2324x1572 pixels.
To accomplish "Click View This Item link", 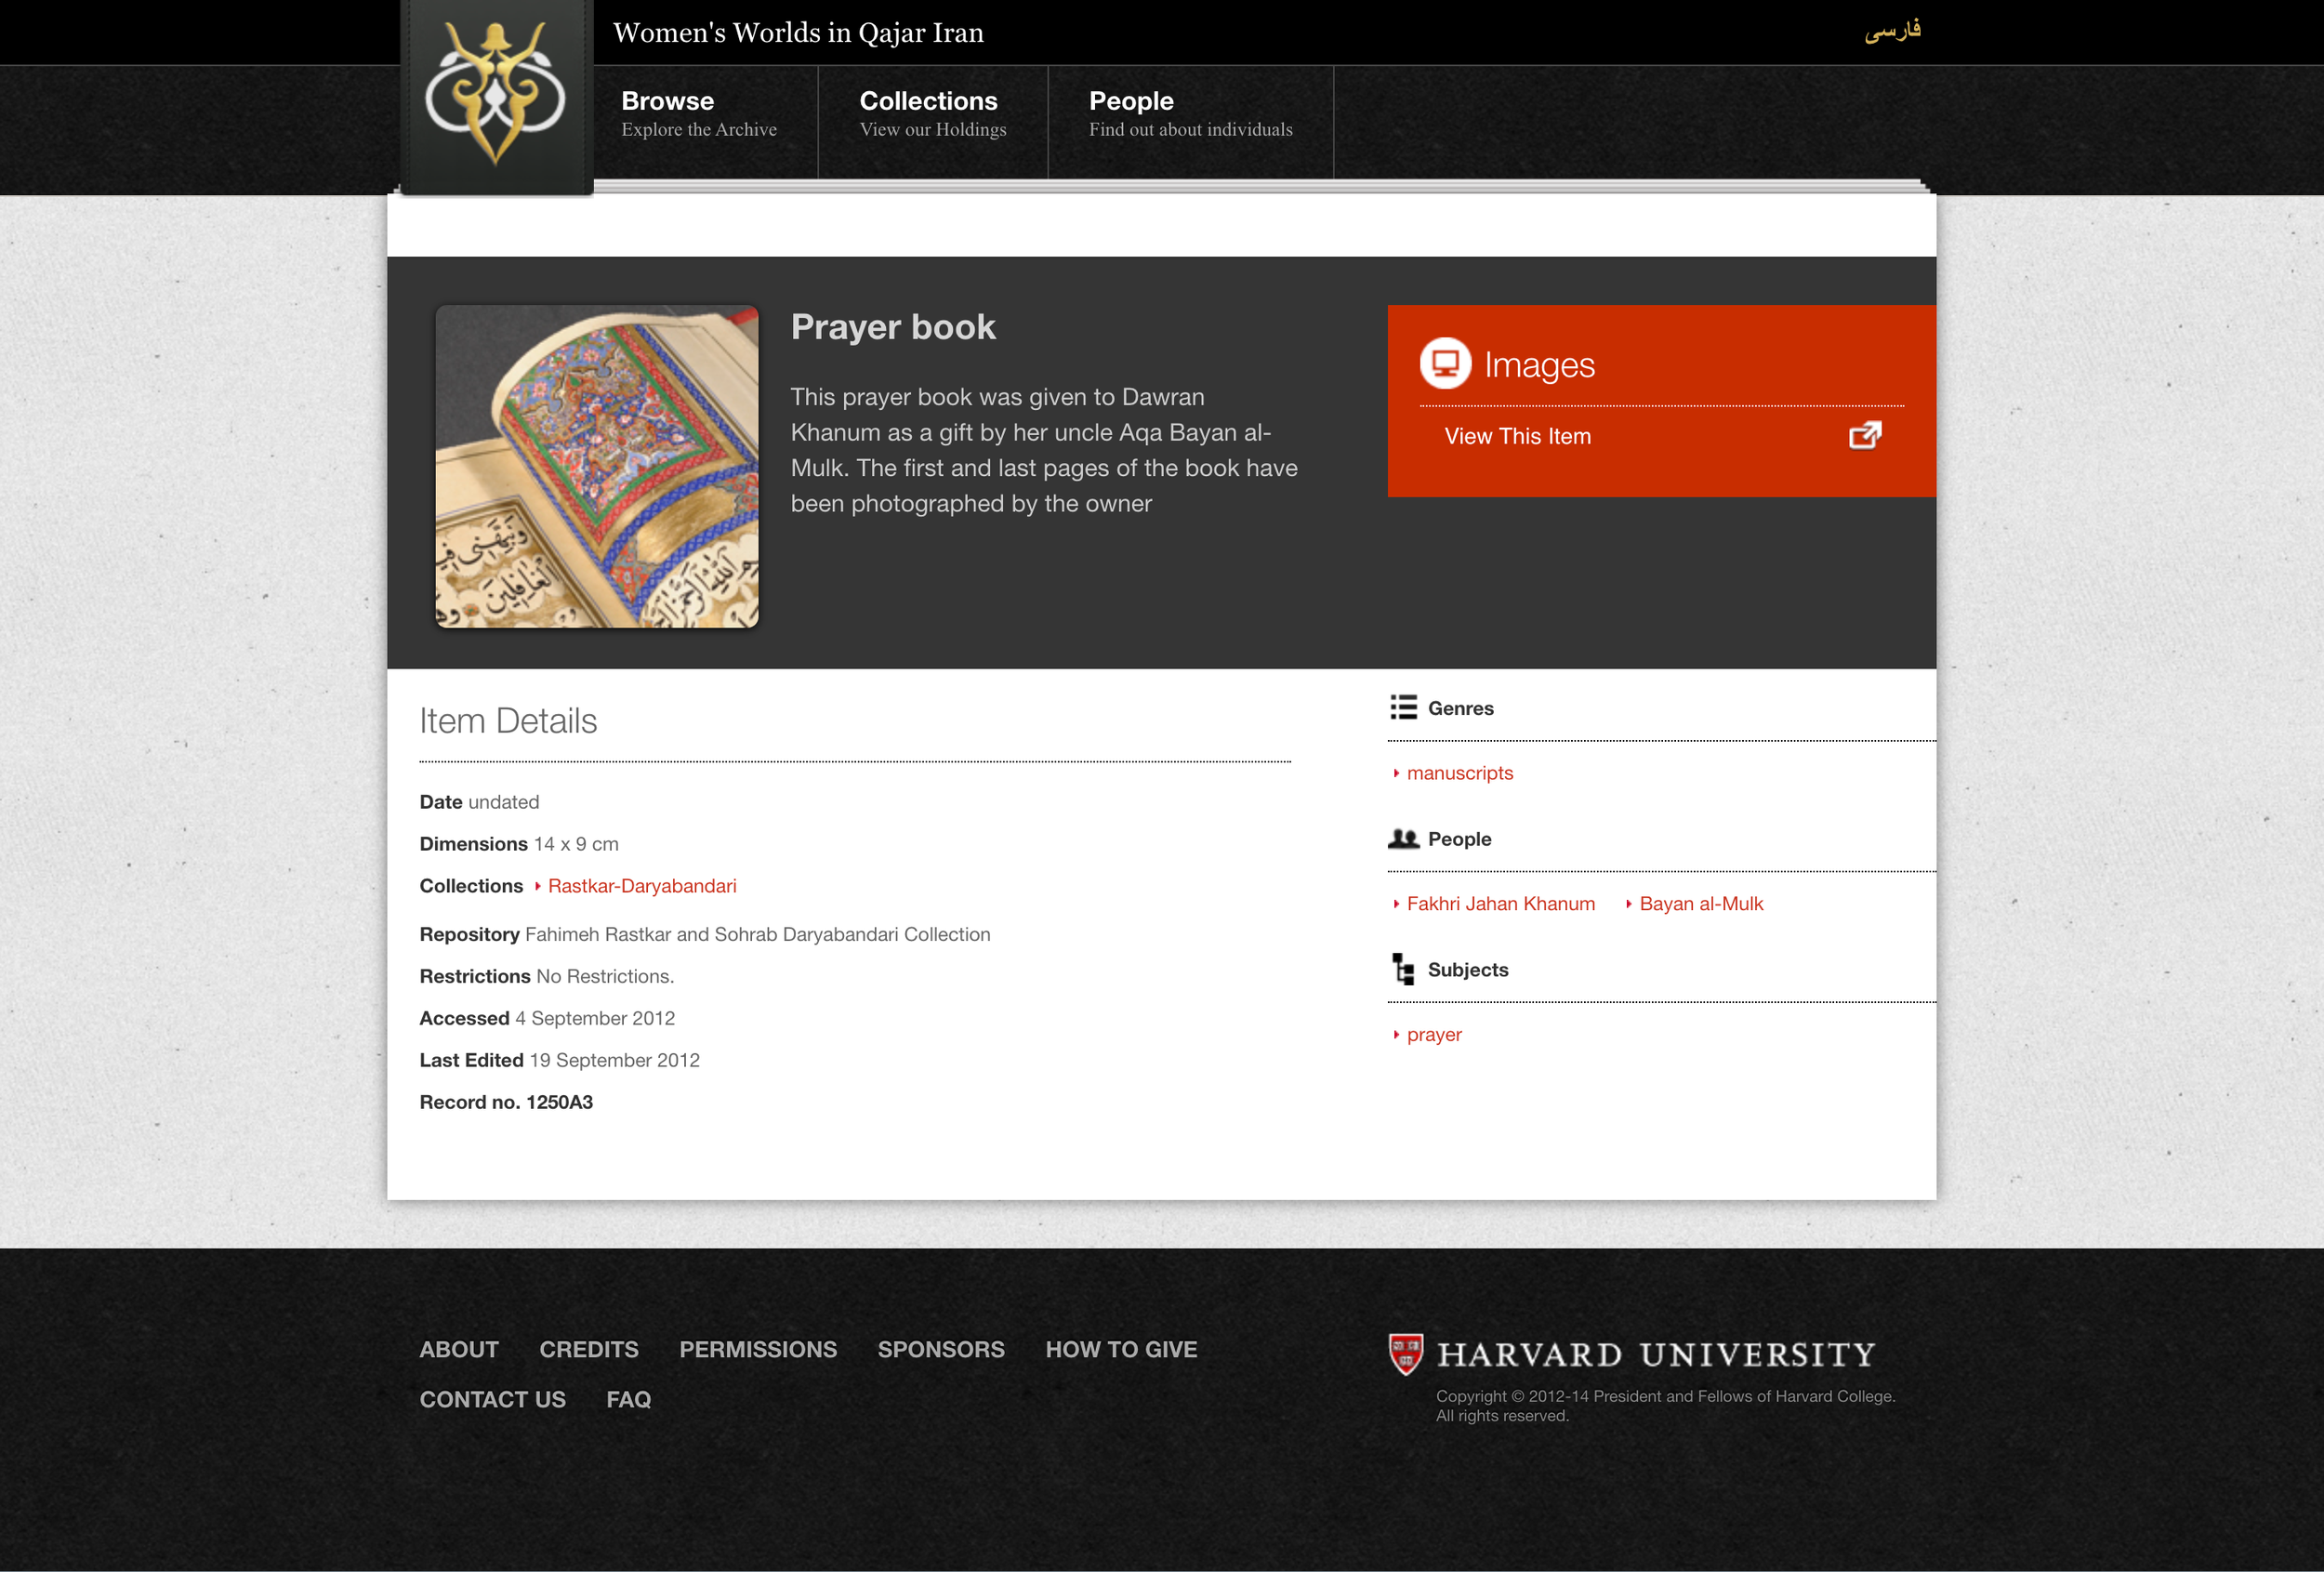I will click(1517, 436).
